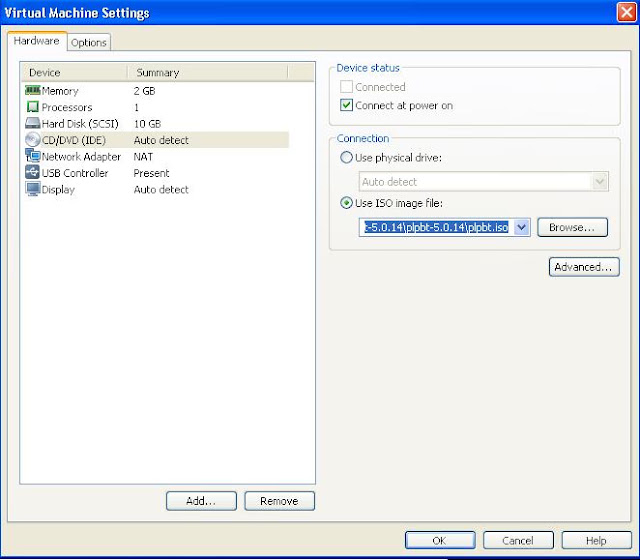Toggle the Connected checkbox
640x560 pixels.
pos(346,87)
